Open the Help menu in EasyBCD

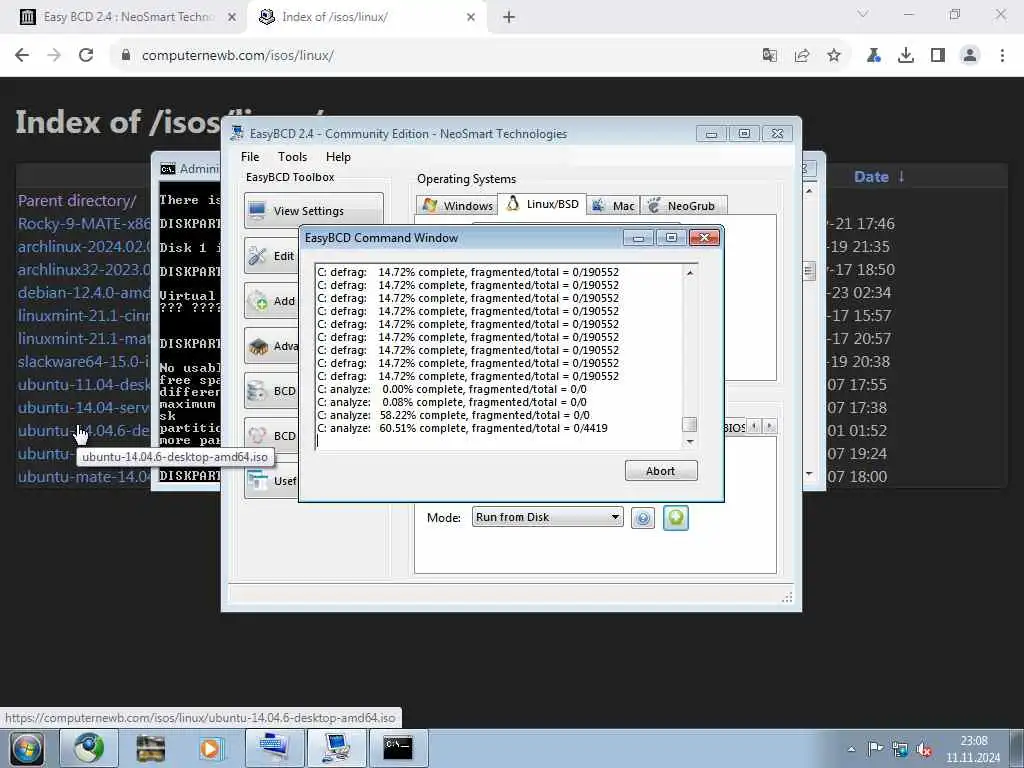tap(338, 157)
